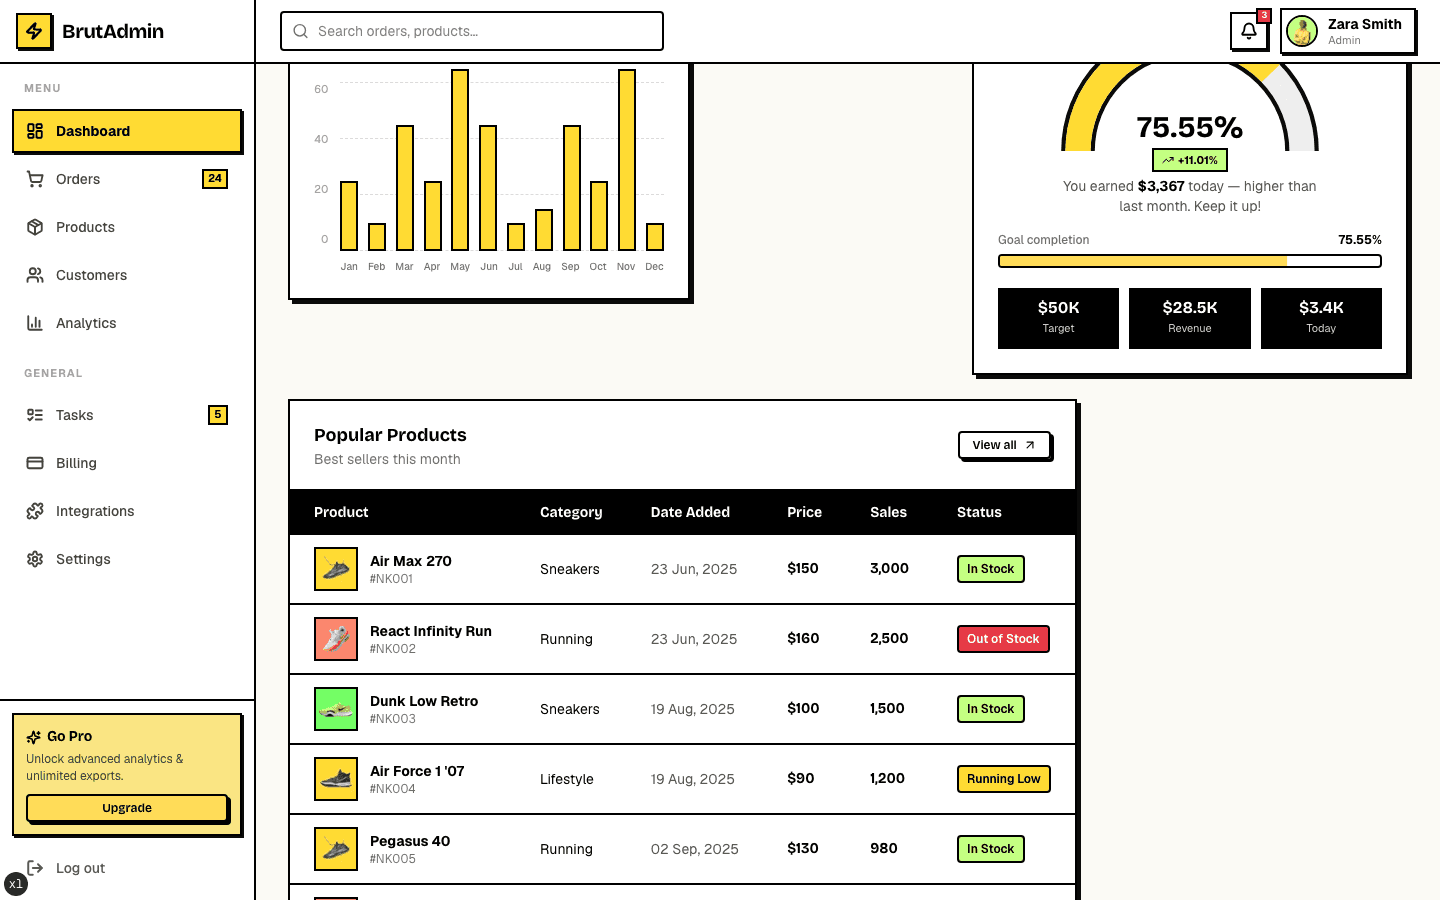Viewport: 1440px width, 900px height.
Task: Click the trend arrow in +11.01% badge
Action: pyautogui.click(x=1168, y=160)
